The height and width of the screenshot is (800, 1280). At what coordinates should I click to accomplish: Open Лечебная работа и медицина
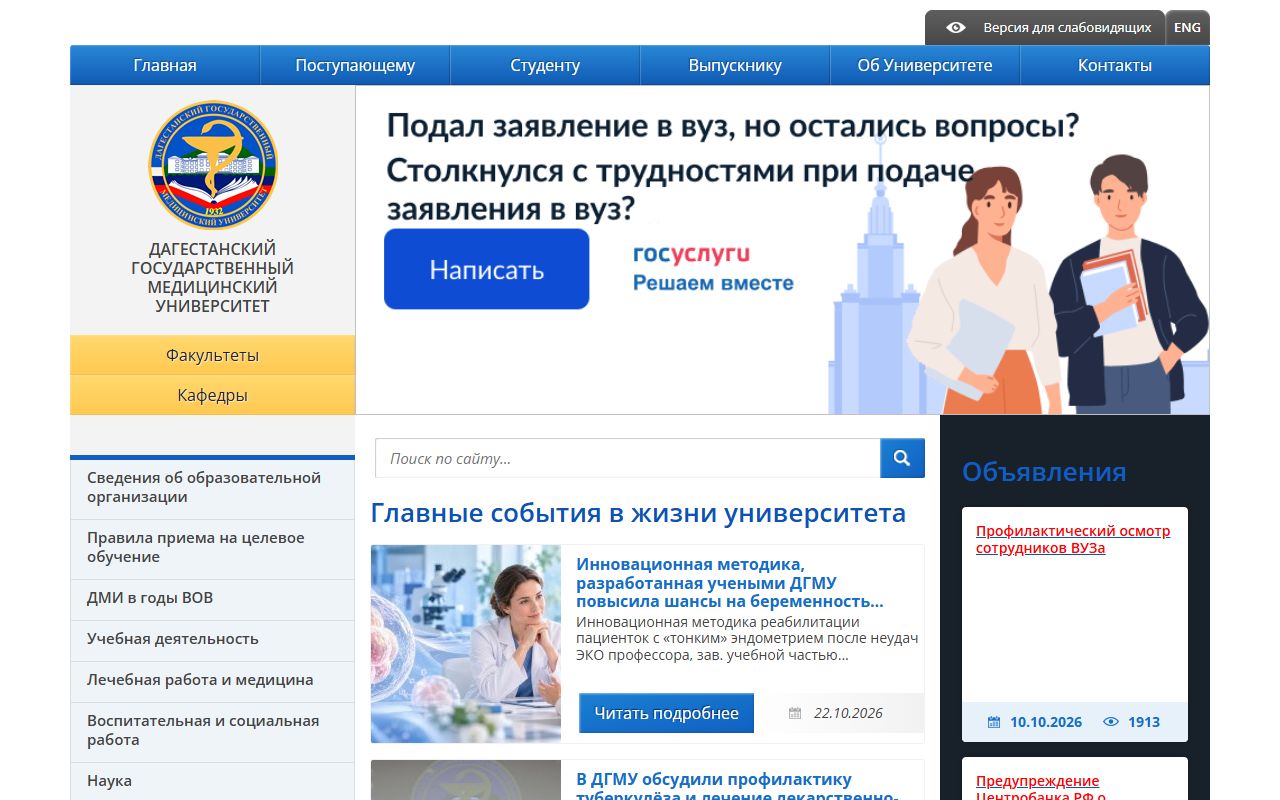tap(213, 680)
